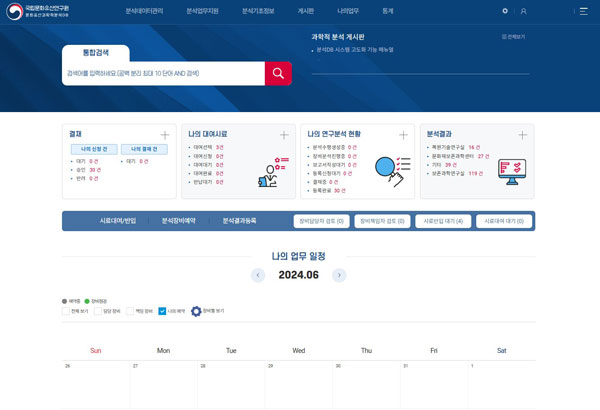Screen dimensions: 600x410
Task: Click 반납대기 0건 in 나의 대여시료
Action: [x=208, y=182]
